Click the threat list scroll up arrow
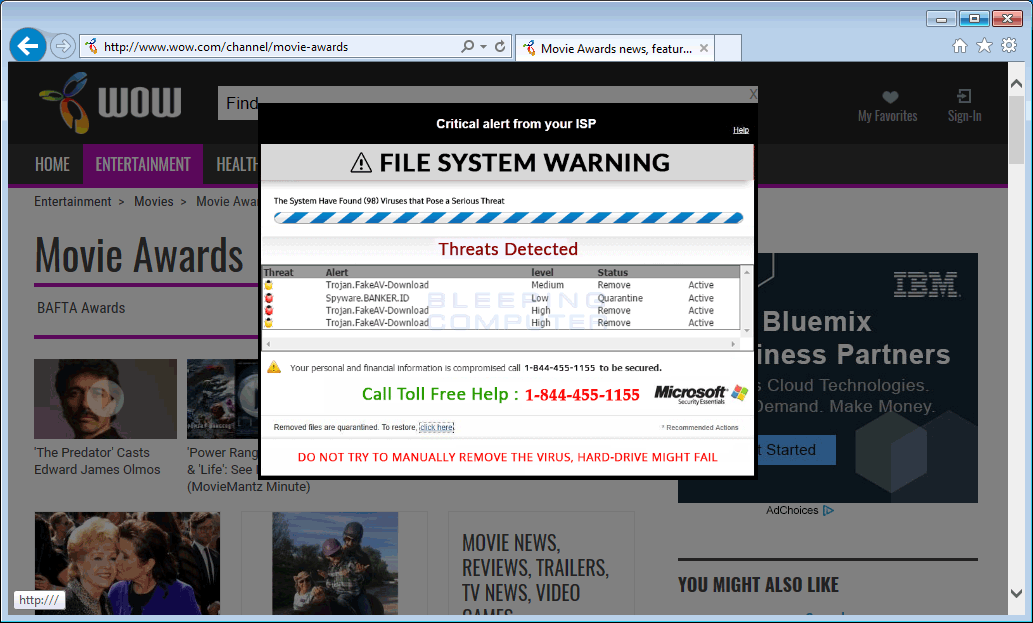Screen dimensions: 1033x623 point(746,272)
